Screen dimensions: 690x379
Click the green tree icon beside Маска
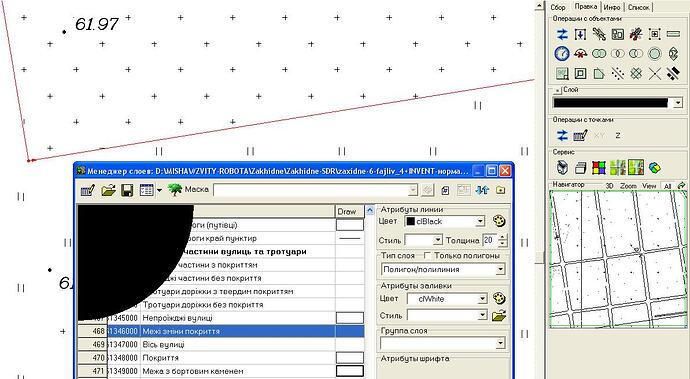click(x=175, y=190)
